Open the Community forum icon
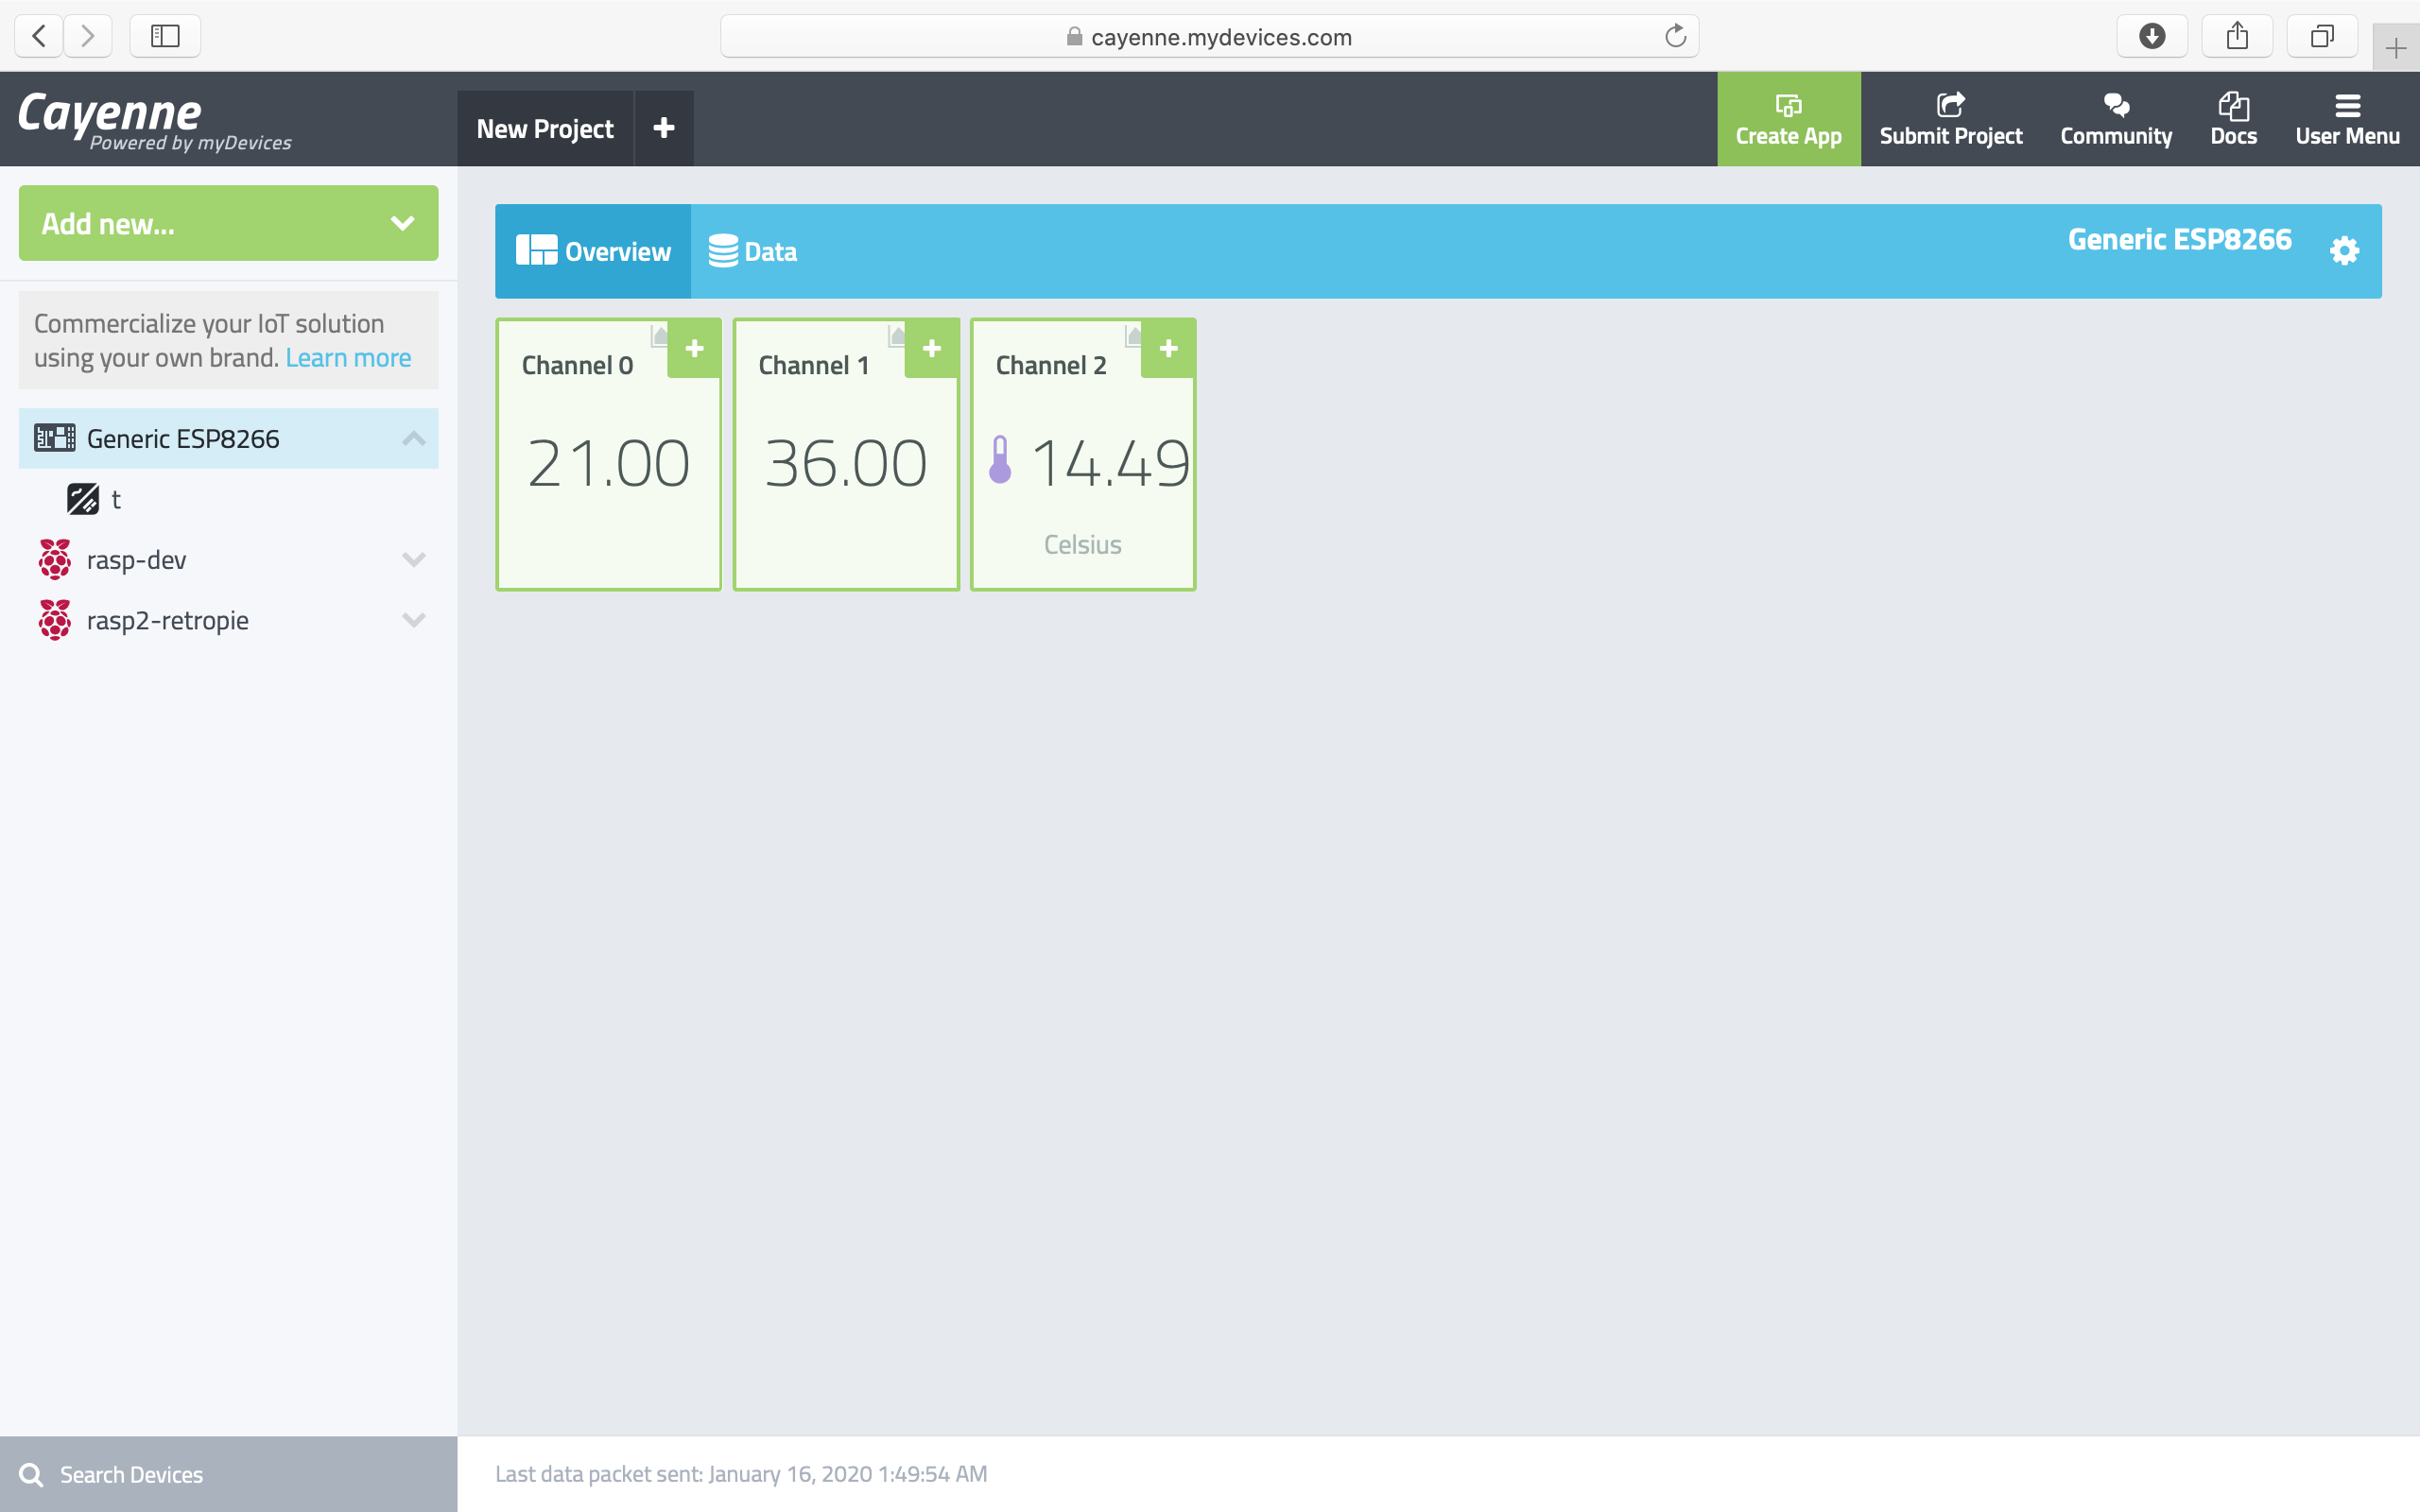Screen dimensions: 2420x1512 pyautogui.click(x=2115, y=119)
